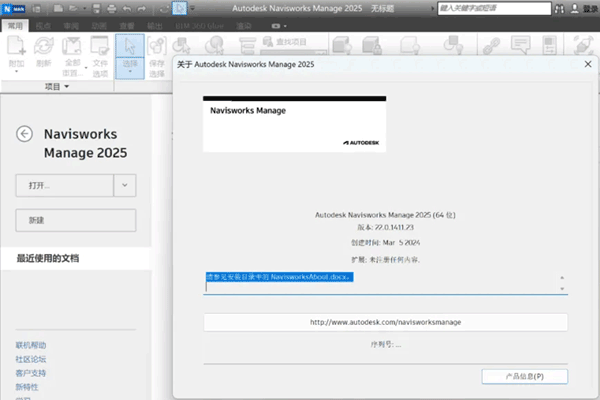600x400 pixels.
Task: Click the 保存选择 save selection icon
Action: 157,46
